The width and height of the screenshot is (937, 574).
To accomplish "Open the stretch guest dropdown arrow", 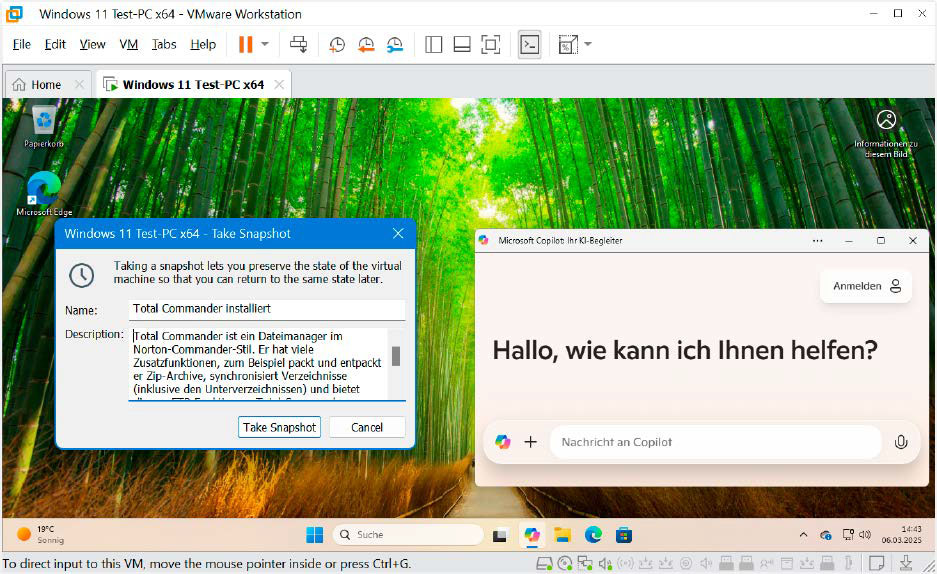I will (x=588, y=44).
